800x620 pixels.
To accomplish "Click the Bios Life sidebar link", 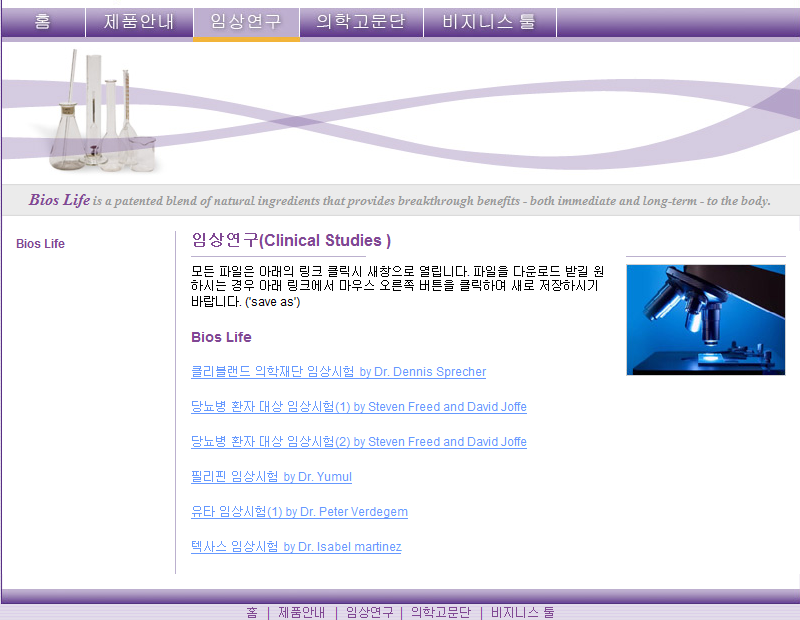I will click(40, 244).
